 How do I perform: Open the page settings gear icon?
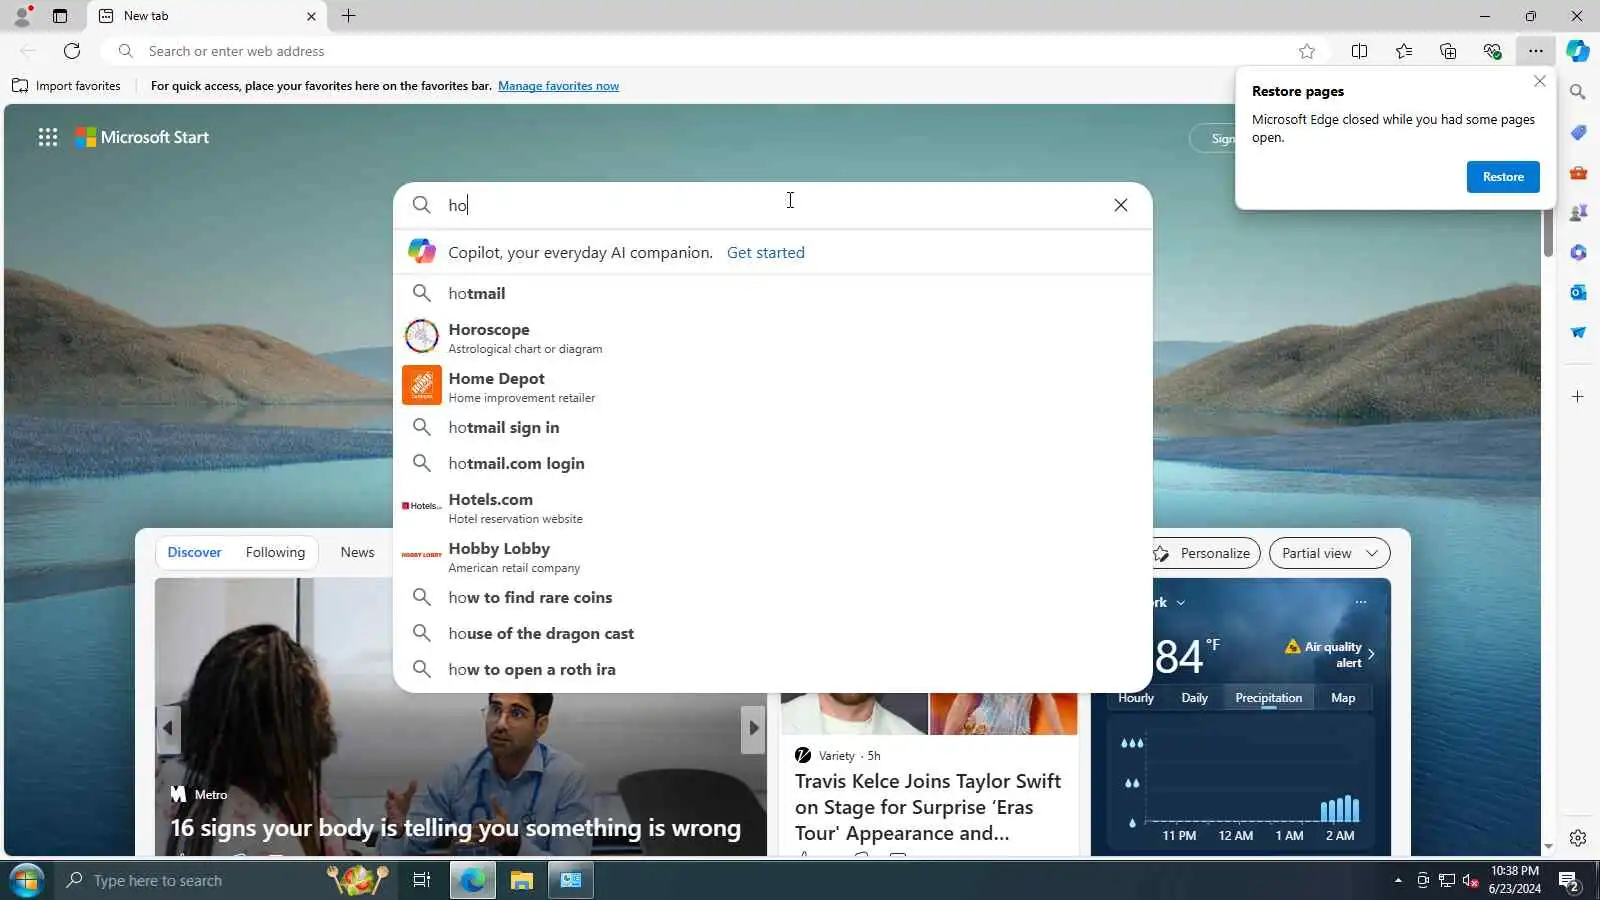[1578, 838]
